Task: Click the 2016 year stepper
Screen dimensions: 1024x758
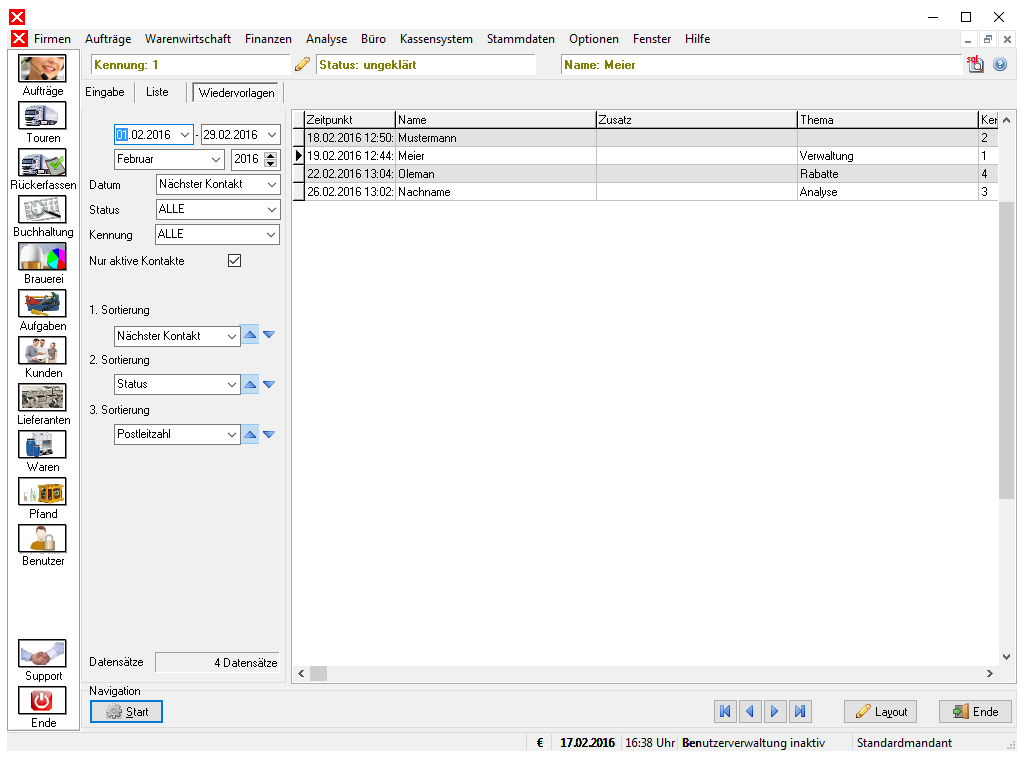Action: tap(270, 159)
